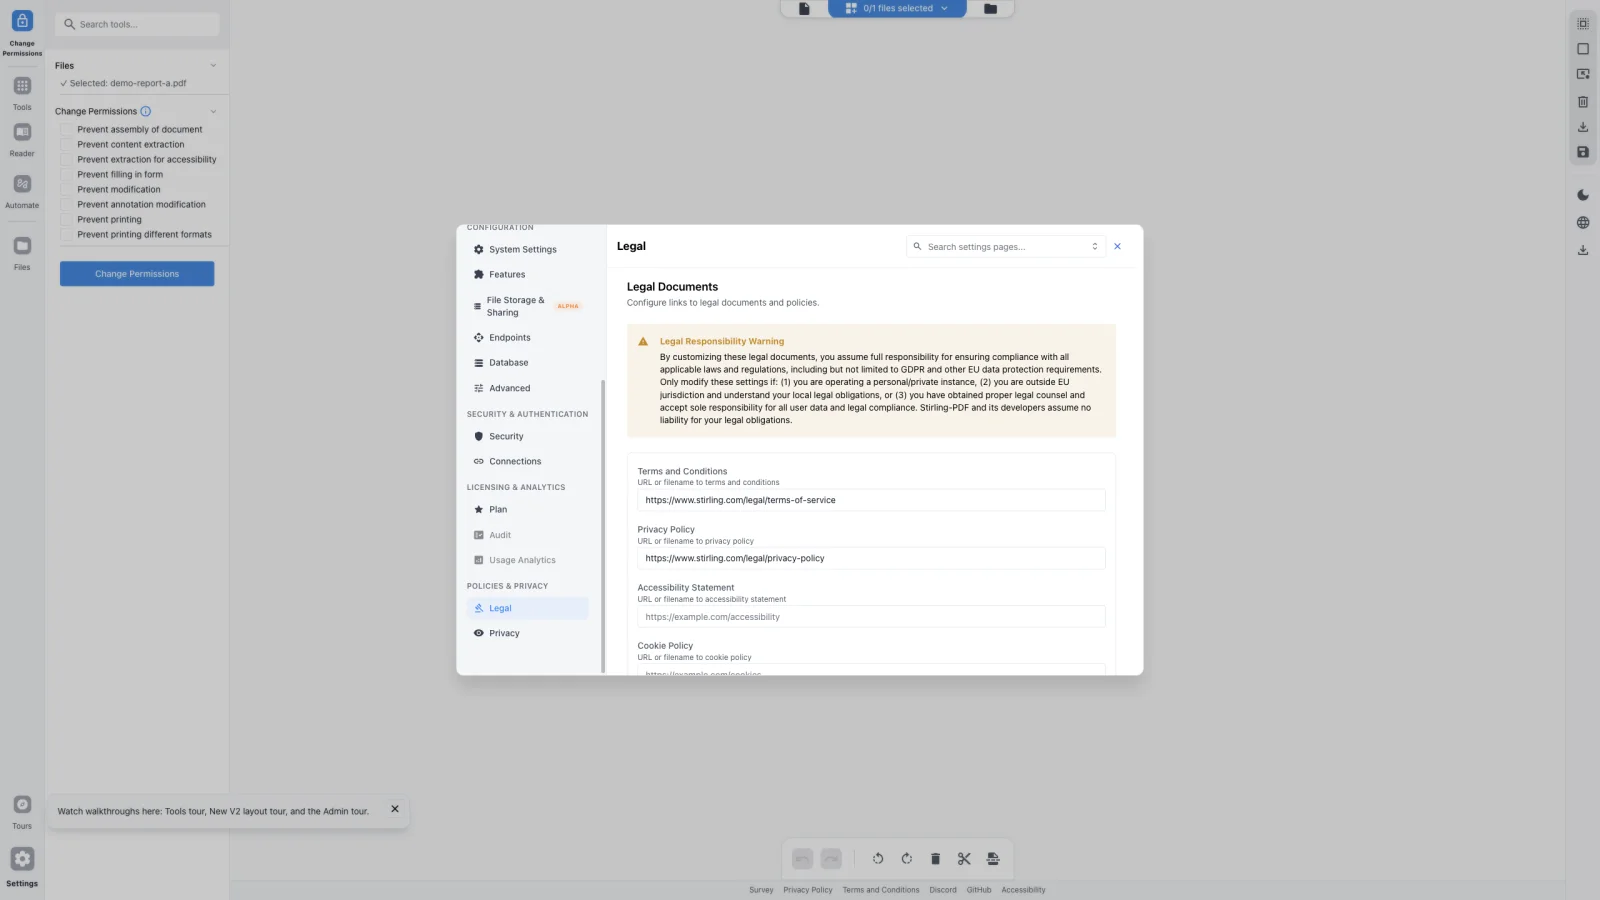Open Usage Analytics settings page
Image resolution: width=1600 pixels, height=900 pixels.
pyautogui.click(x=527, y=561)
